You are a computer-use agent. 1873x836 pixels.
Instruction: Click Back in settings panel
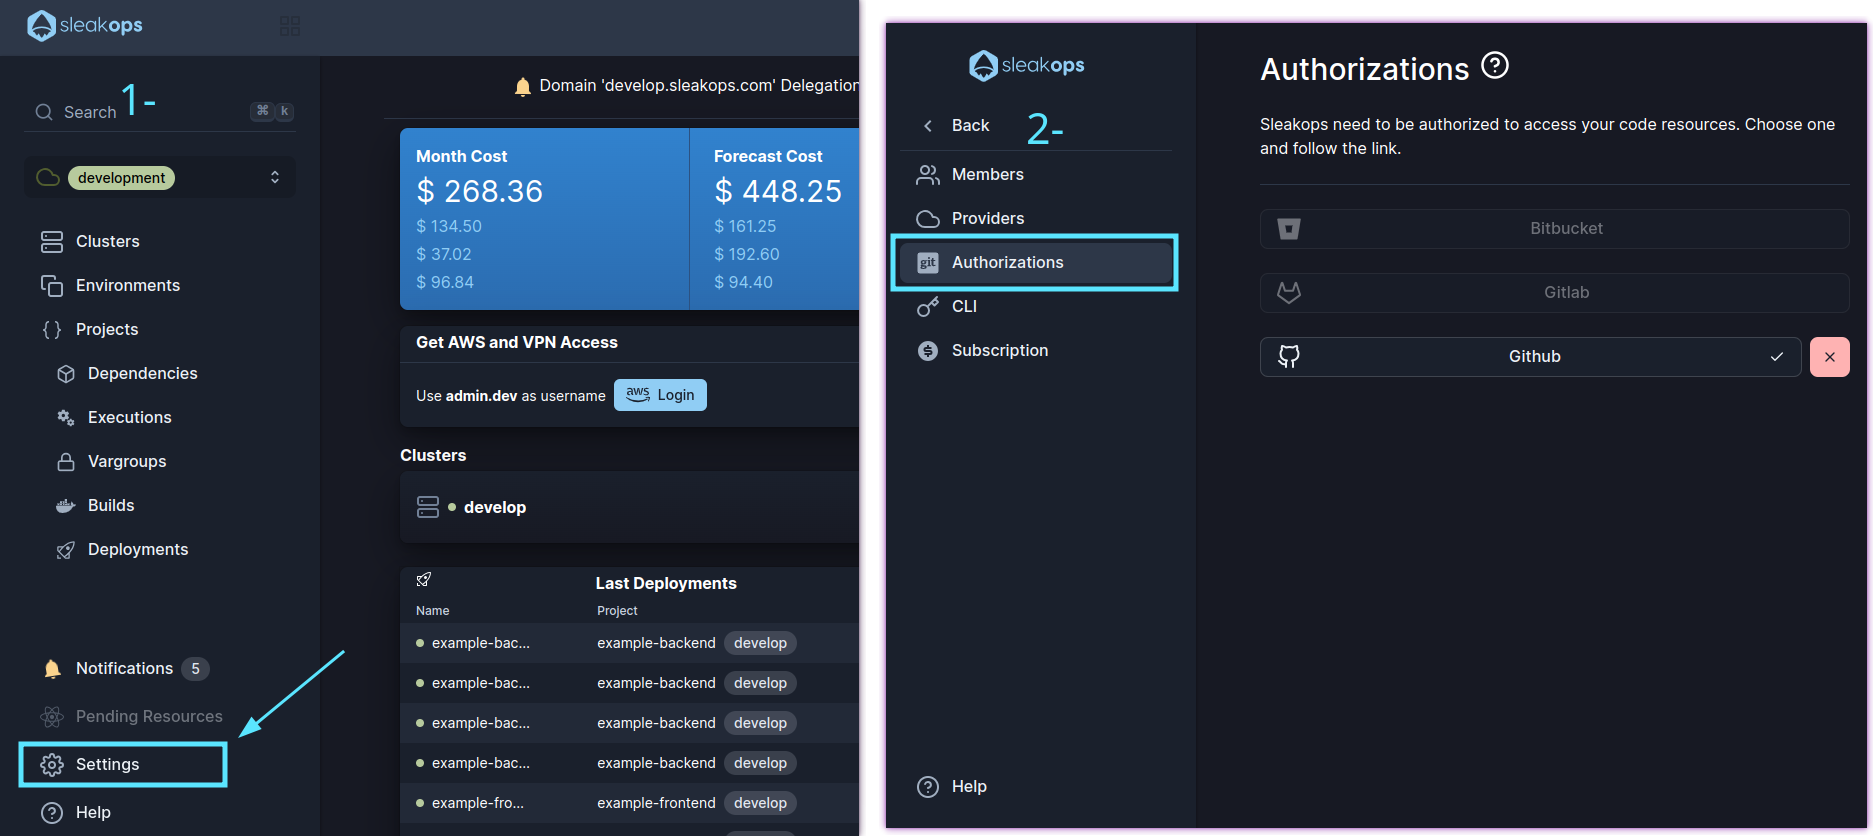(970, 125)
